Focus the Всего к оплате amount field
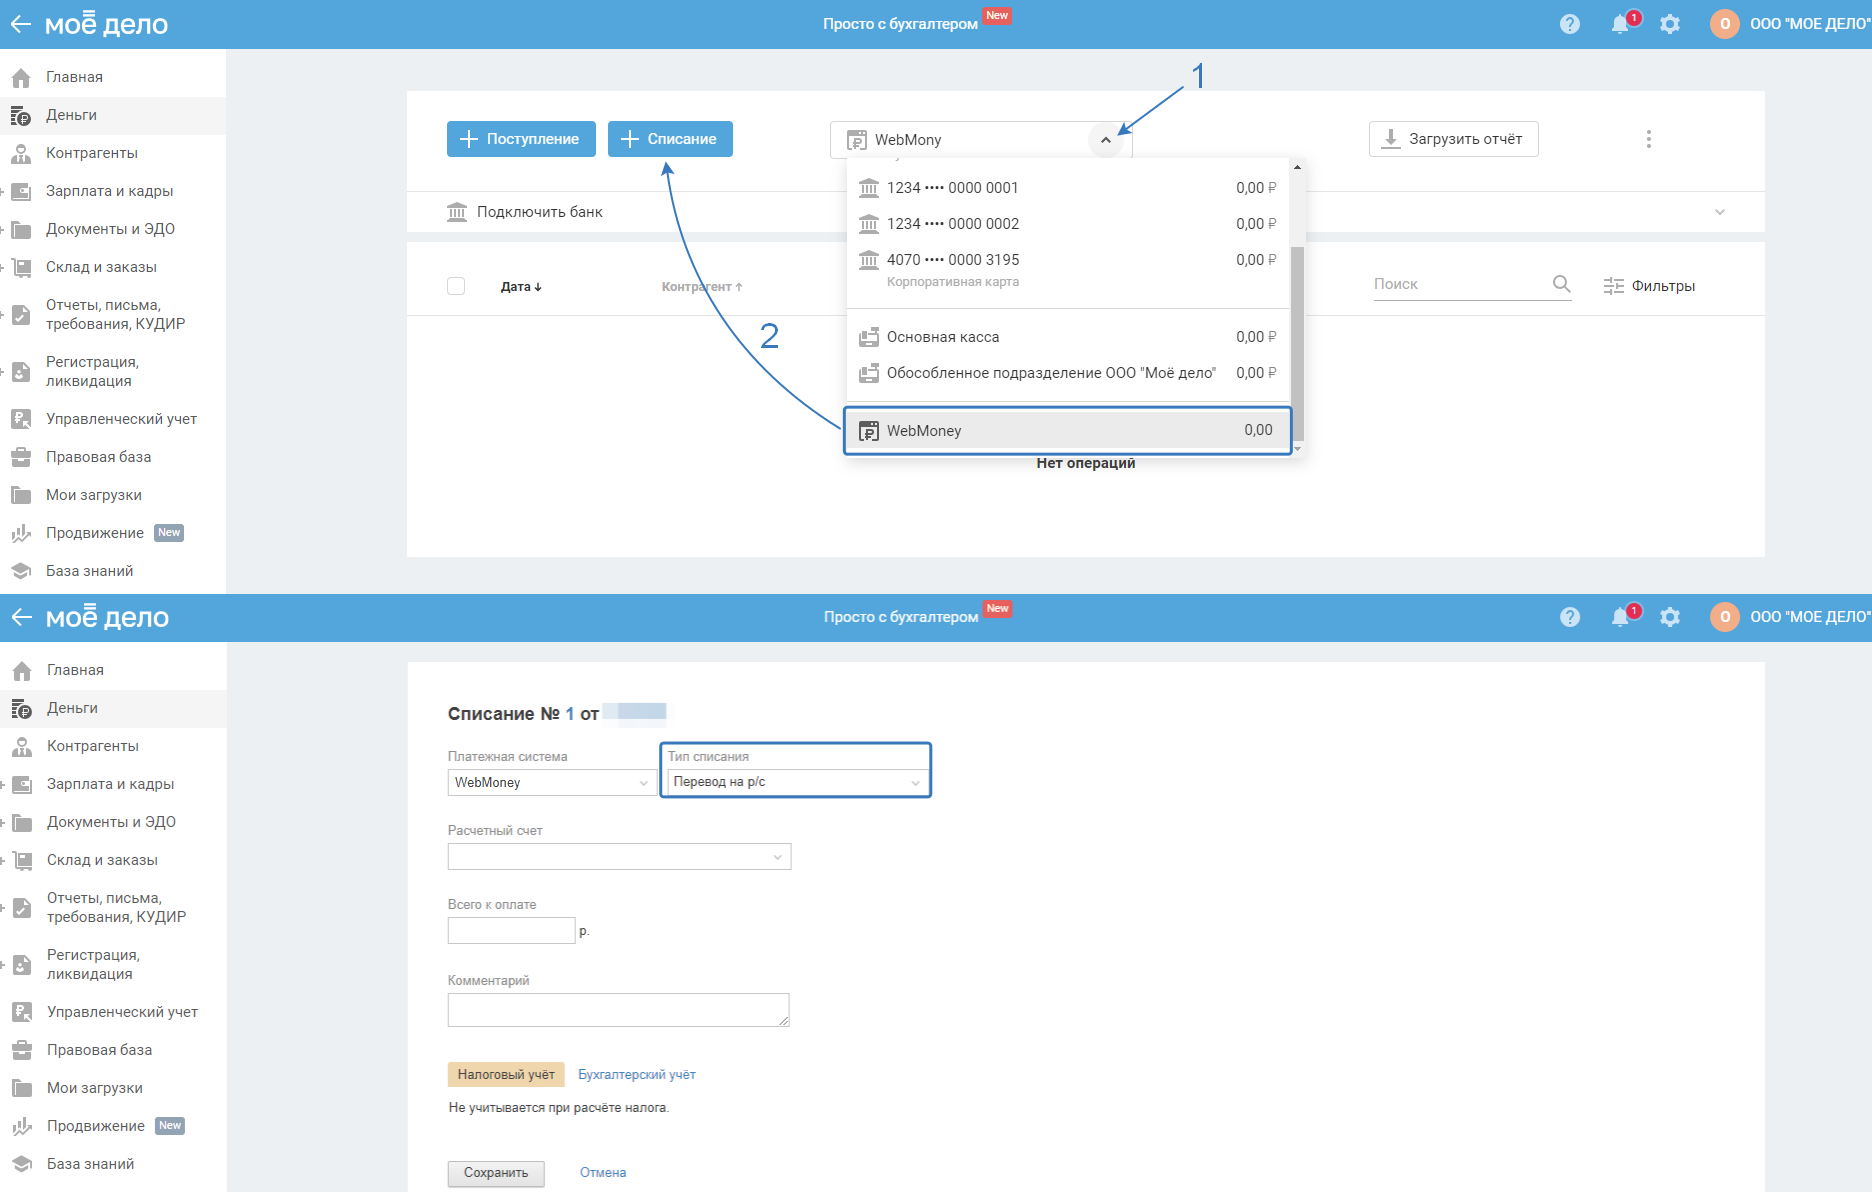1872x1194 pixels. coord(511,931)
